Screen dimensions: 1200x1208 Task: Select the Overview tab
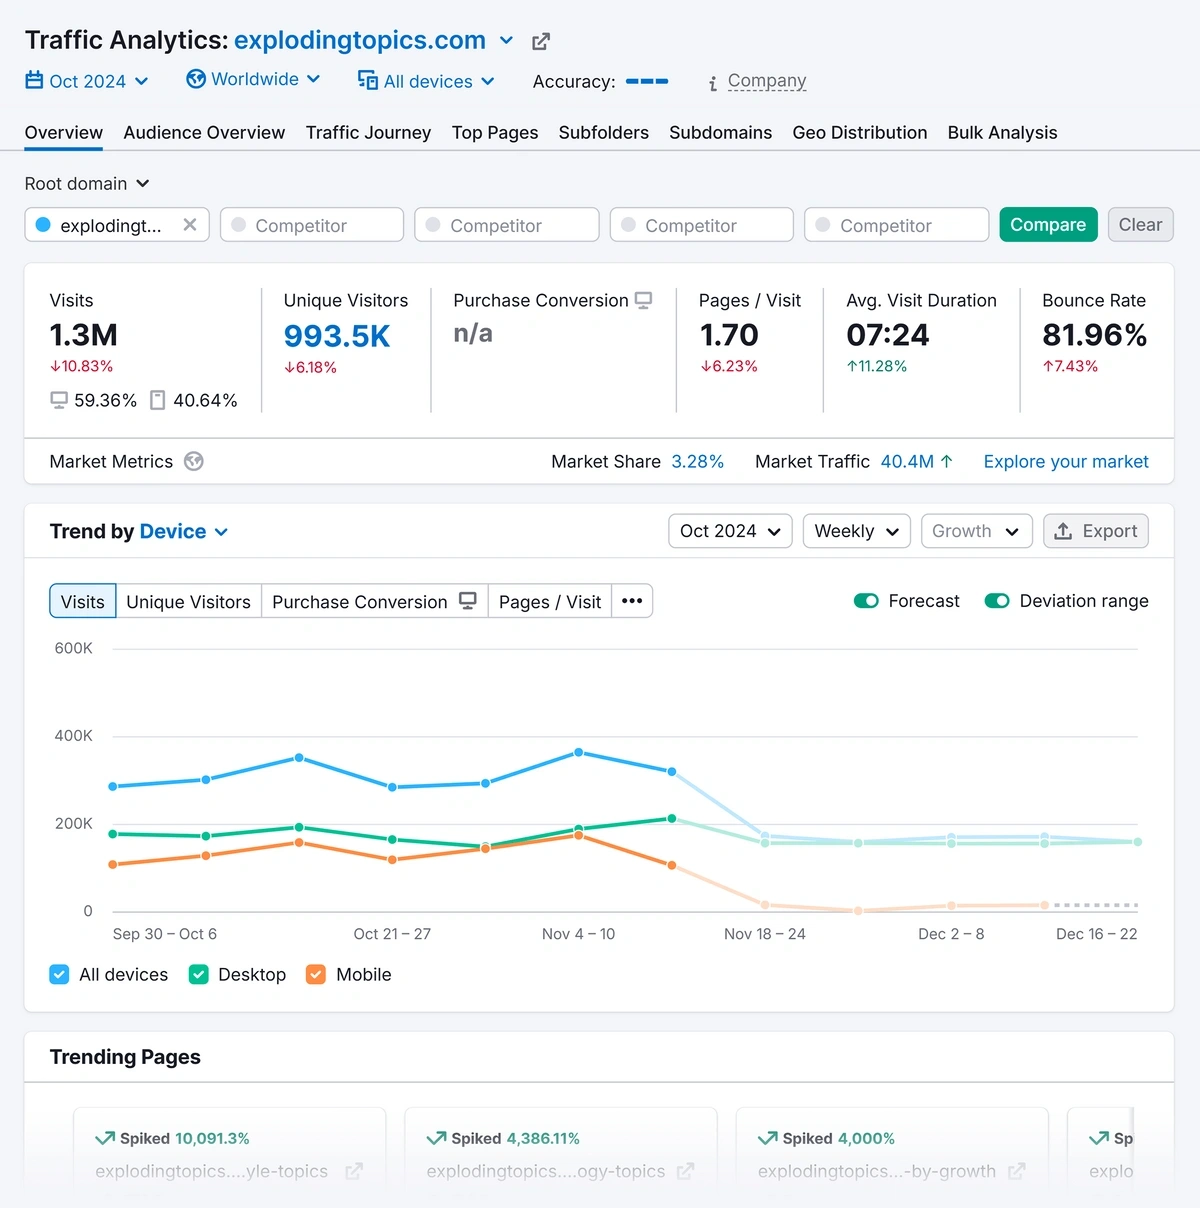(64, 132)
